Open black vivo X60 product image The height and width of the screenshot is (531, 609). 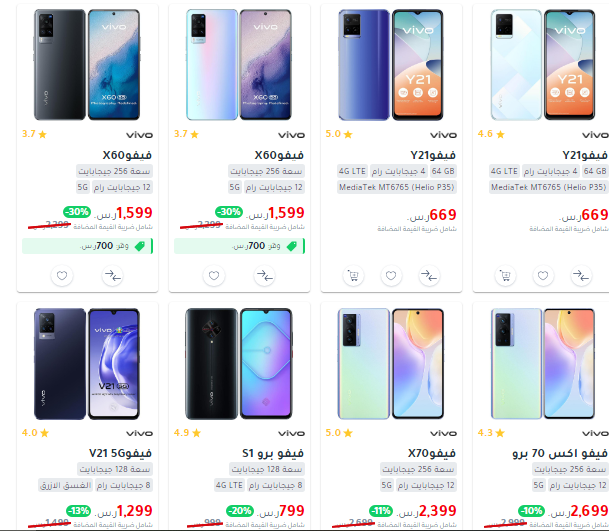point(87,65)
